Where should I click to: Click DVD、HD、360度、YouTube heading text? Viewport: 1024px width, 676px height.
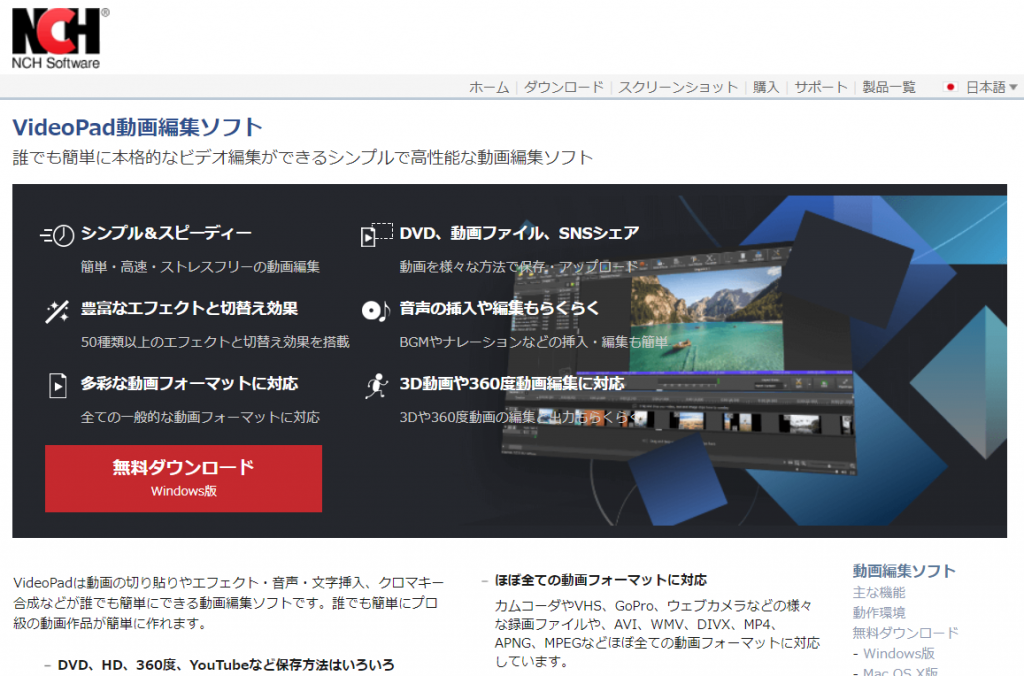[226, 665]
